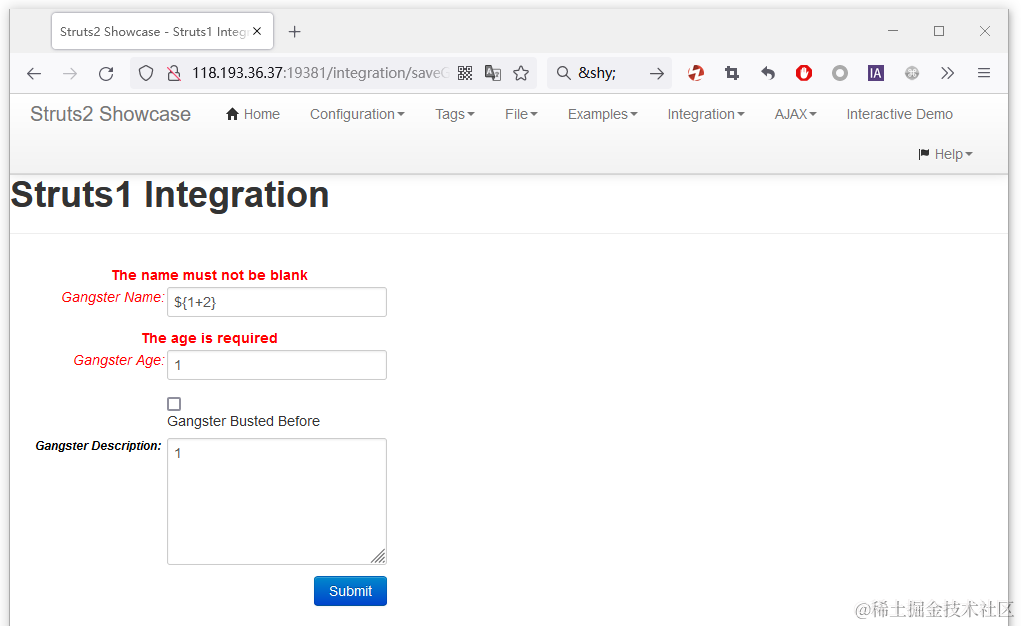The height and width of the screenshot is (626, 1021).
Task: Open the tracking protection shield icon
Action: [x=146, y=73]
